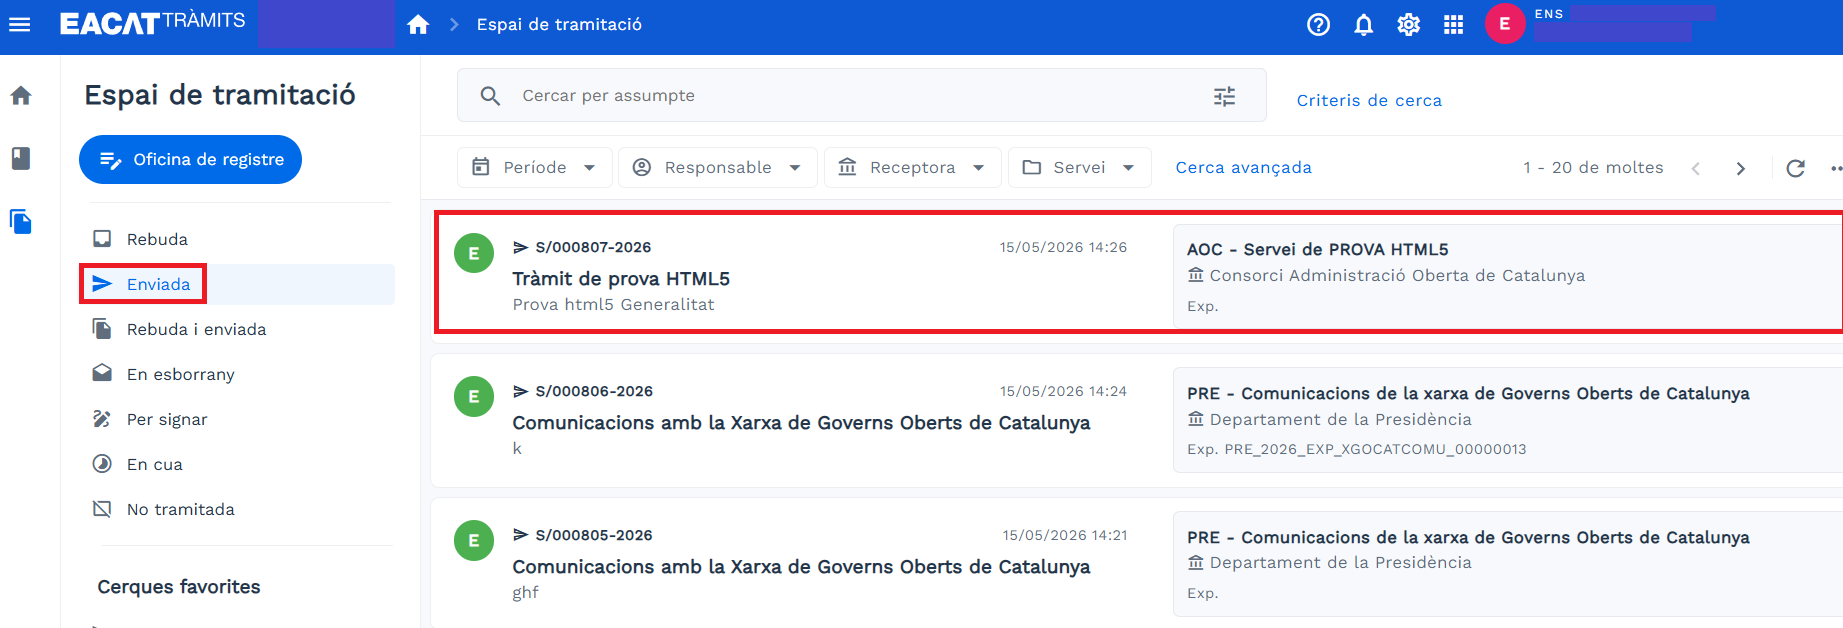Click Exp. PRE_2026_EXP_XGOCATCOMU_00000013 text
Viewport: 1843px width, 628px height.
1357,449
